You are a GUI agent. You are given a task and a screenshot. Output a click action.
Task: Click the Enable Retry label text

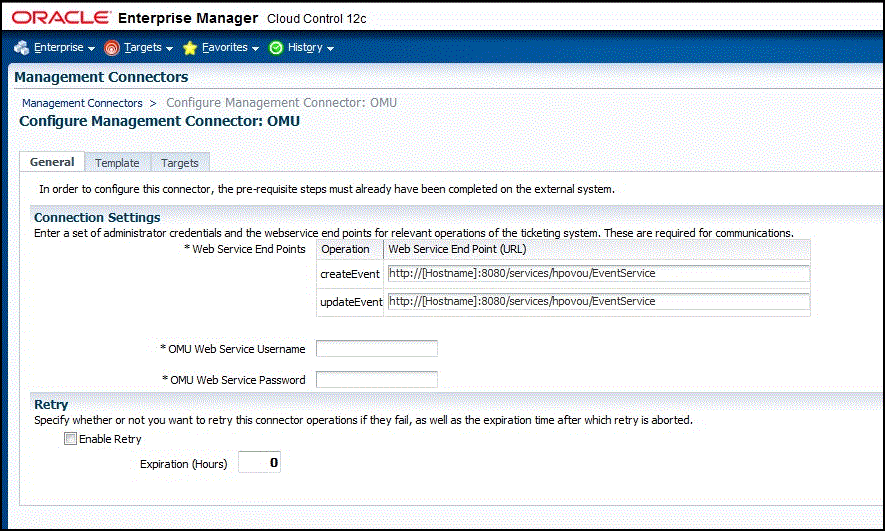110,439
